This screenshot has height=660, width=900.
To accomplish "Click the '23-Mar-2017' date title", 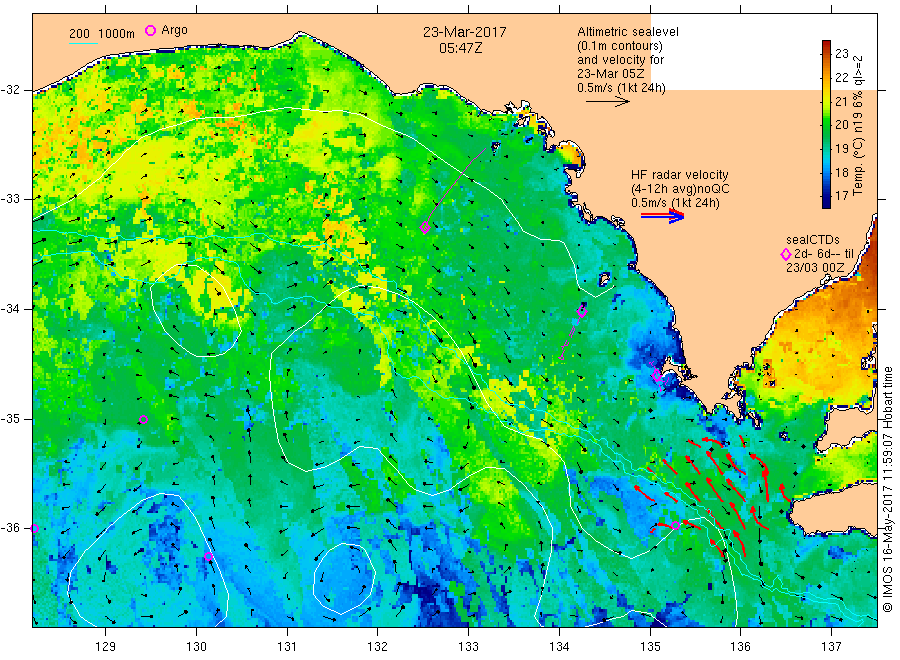I will coord(464,32).
